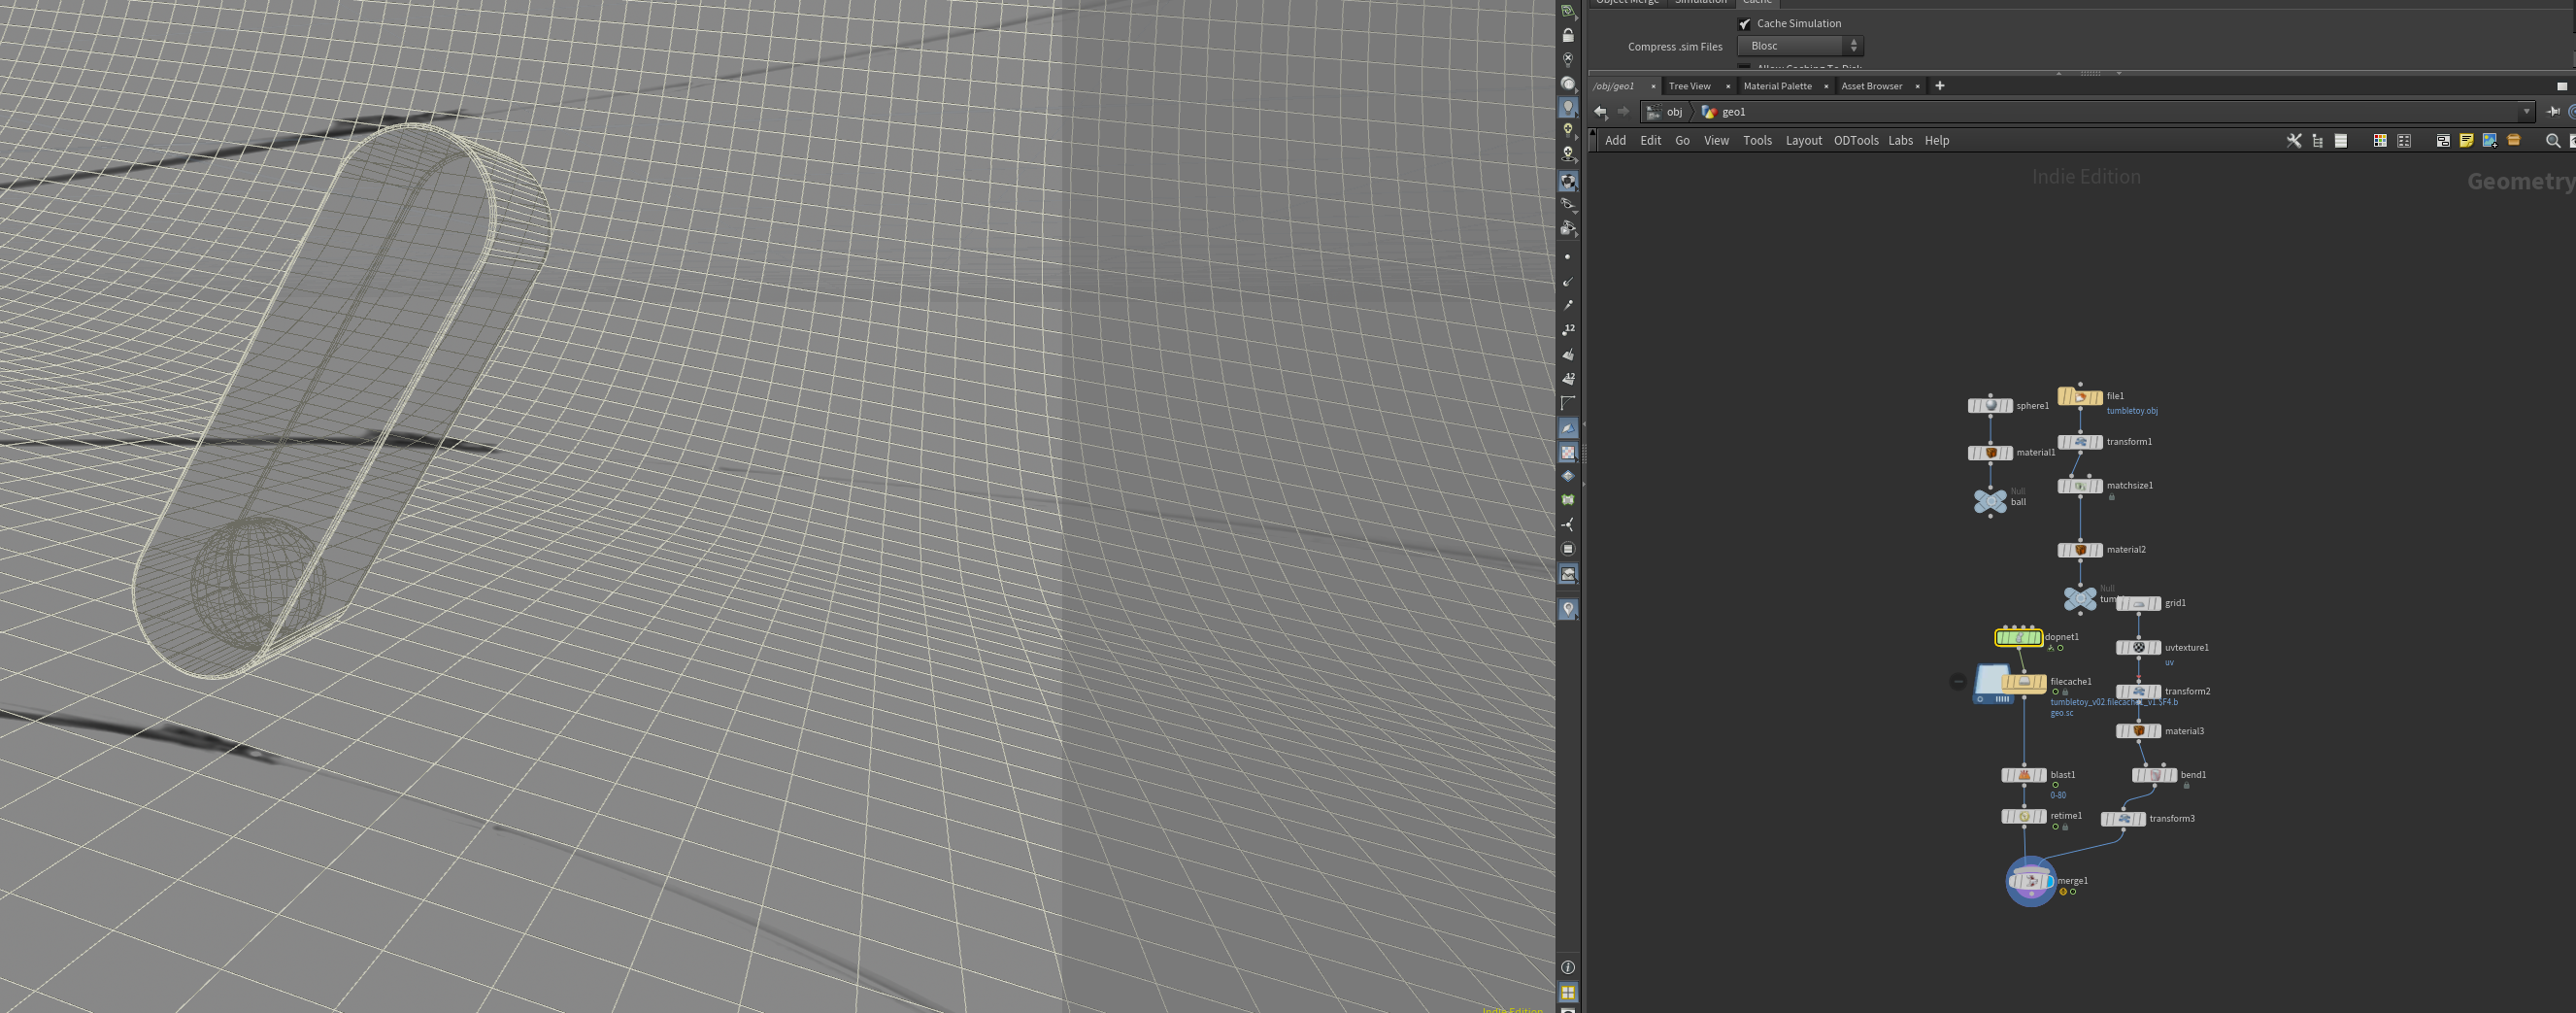Select the merge1 node
2576x1013 pixels.
click(x=2031, y=881)
